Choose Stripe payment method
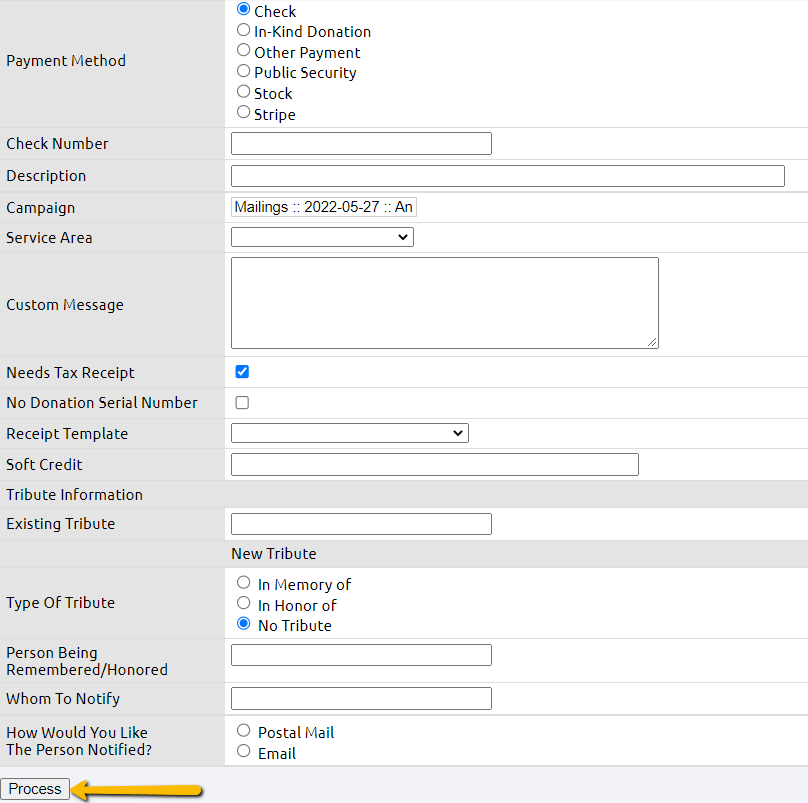The width and height of the screenshot is (808, 803). tap(242, 113)
